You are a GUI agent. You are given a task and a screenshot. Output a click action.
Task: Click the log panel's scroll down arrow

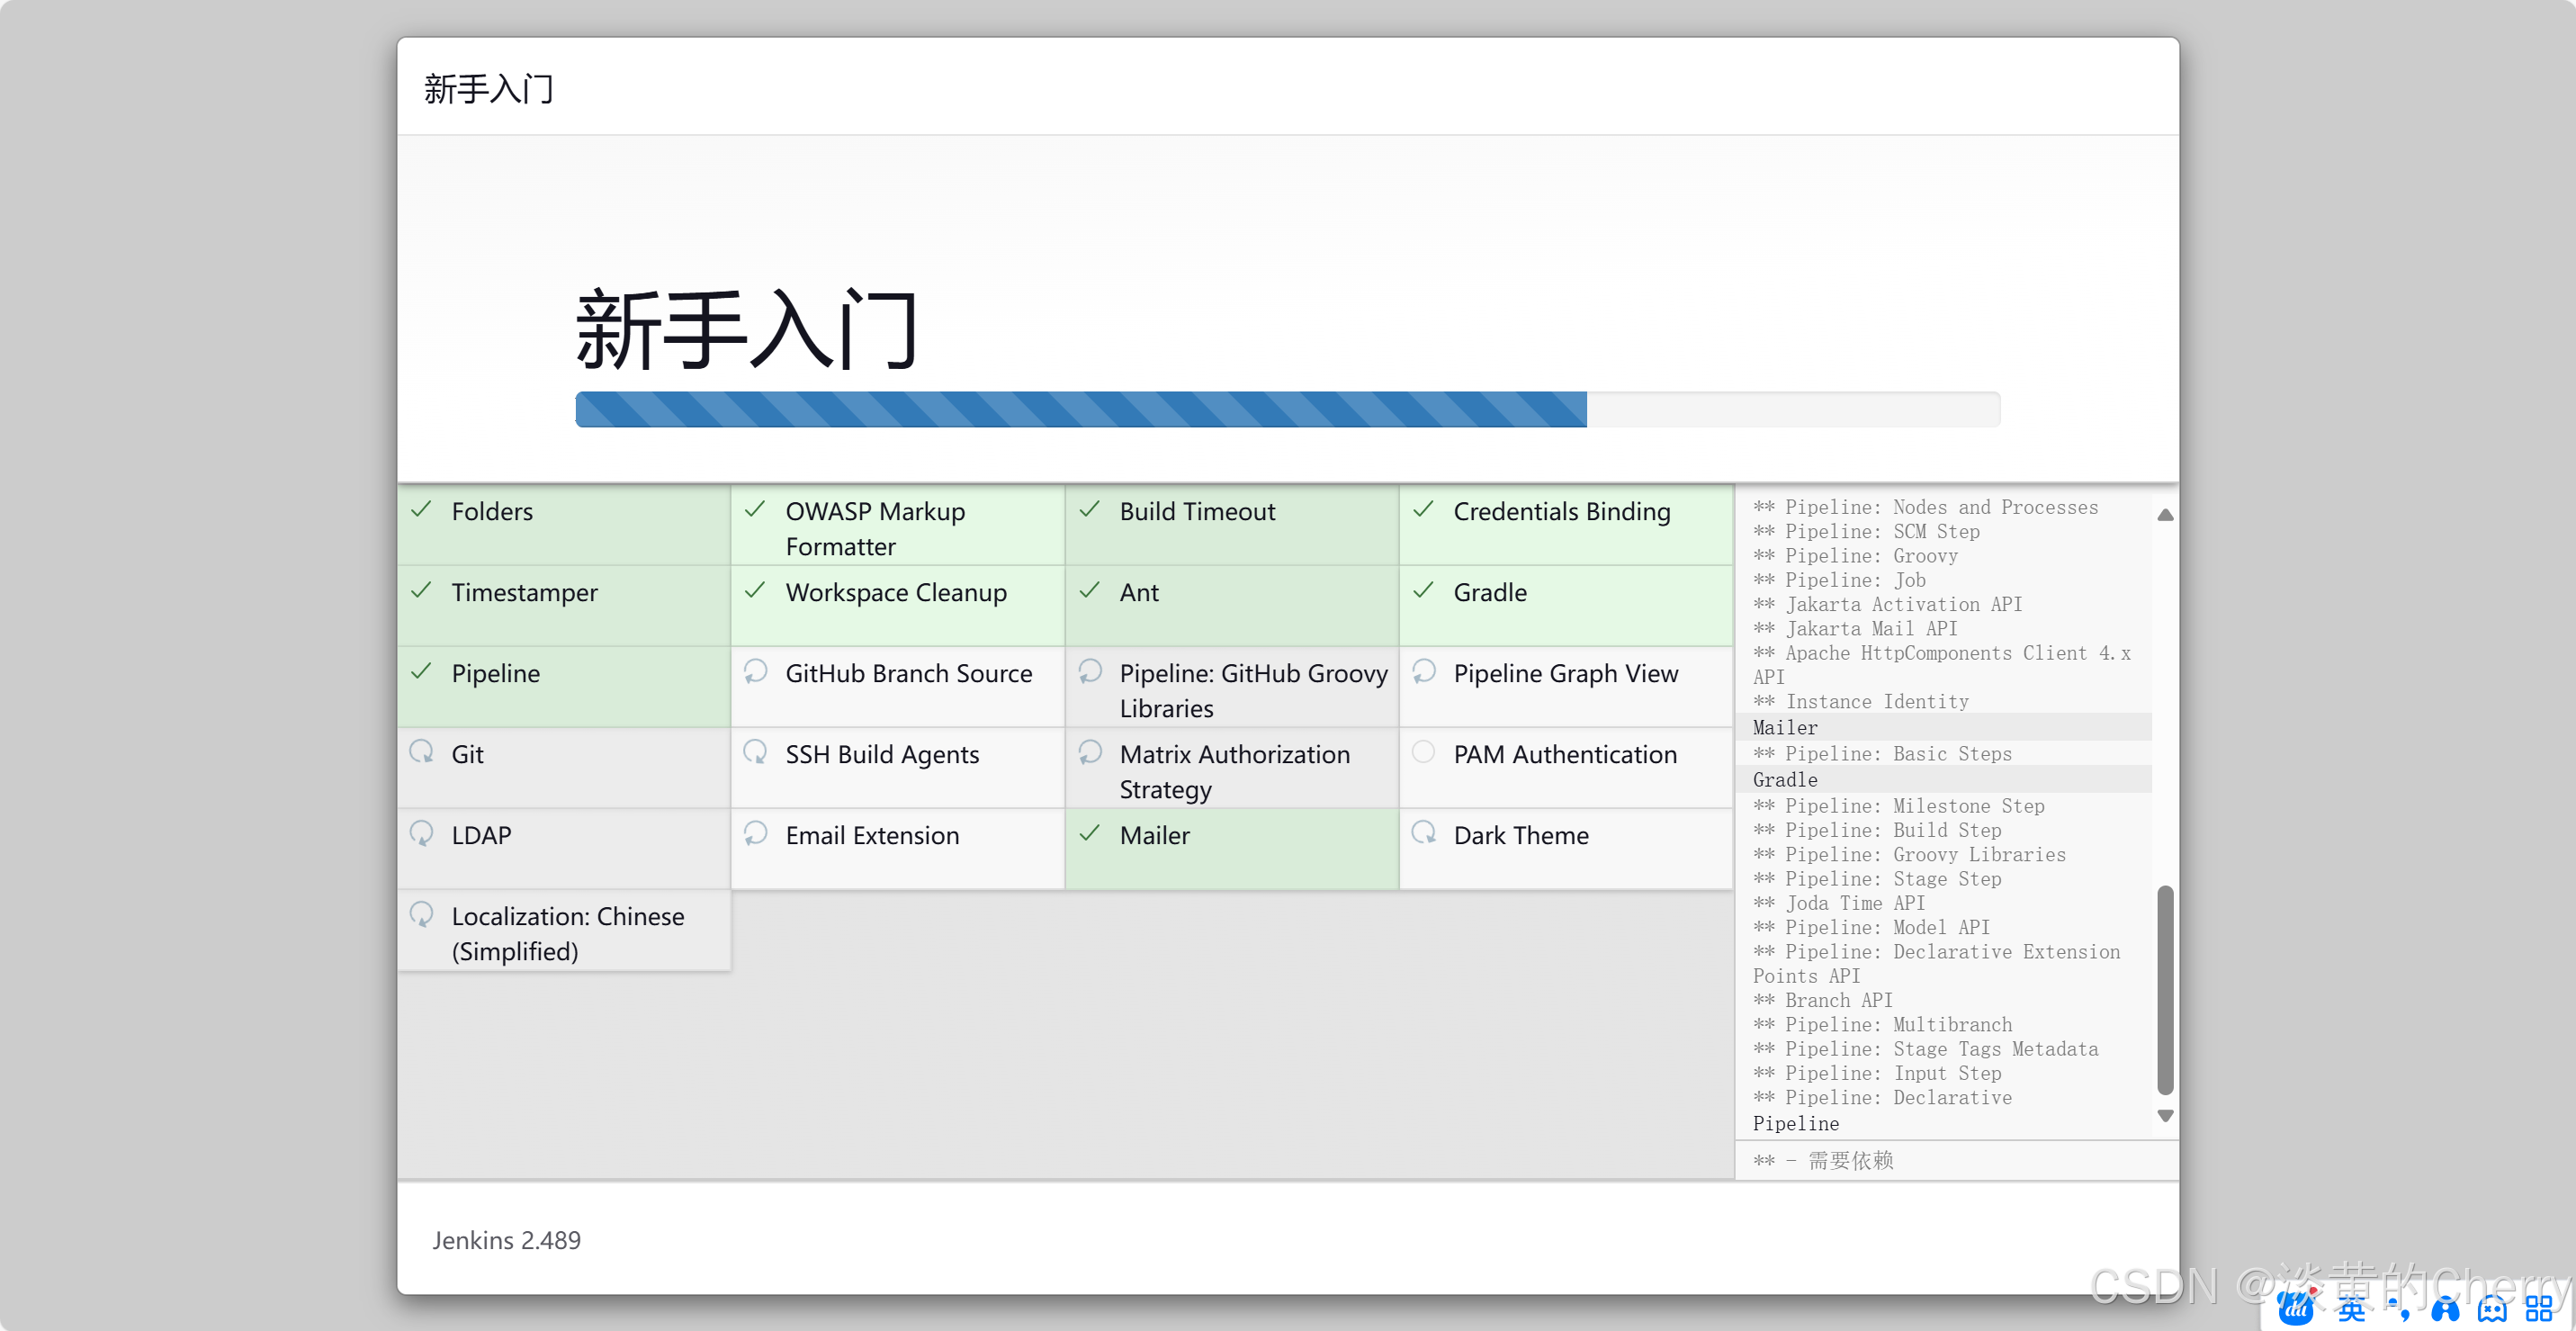click(2165, 1116)
